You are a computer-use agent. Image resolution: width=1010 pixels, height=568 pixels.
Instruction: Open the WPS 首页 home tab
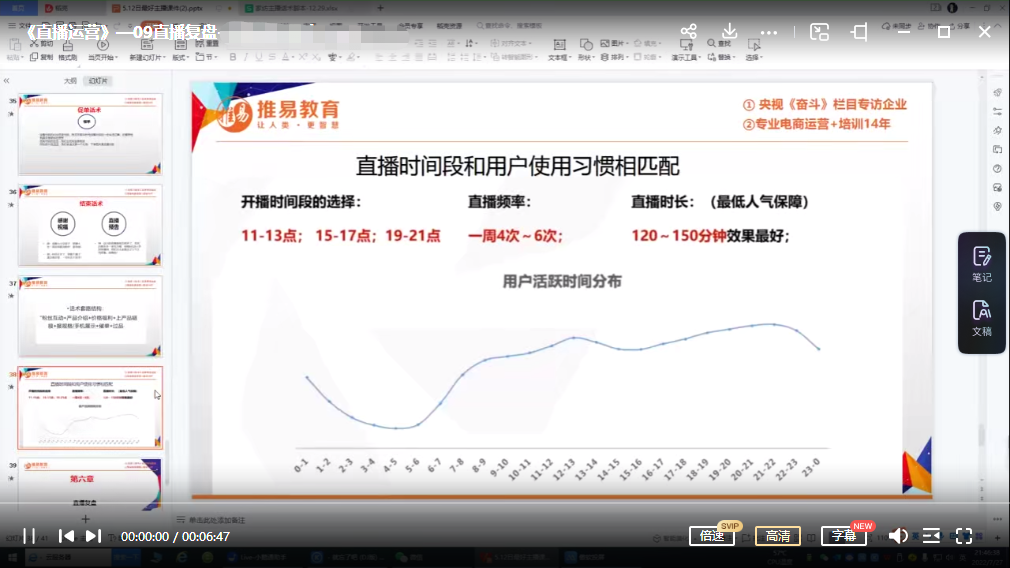(x=18, y=8)
